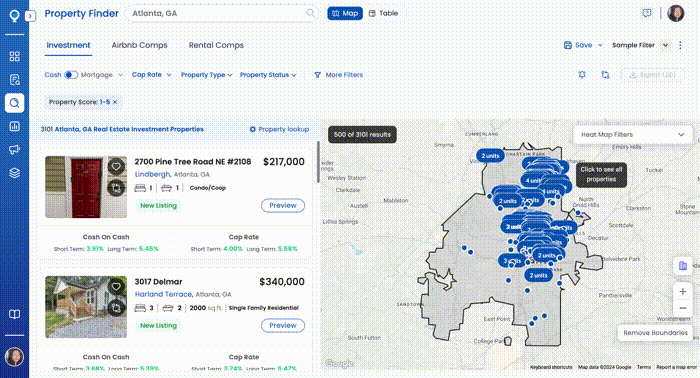
Task: Click the 3017 Delmar listing title
Action: tap(158, 282)
